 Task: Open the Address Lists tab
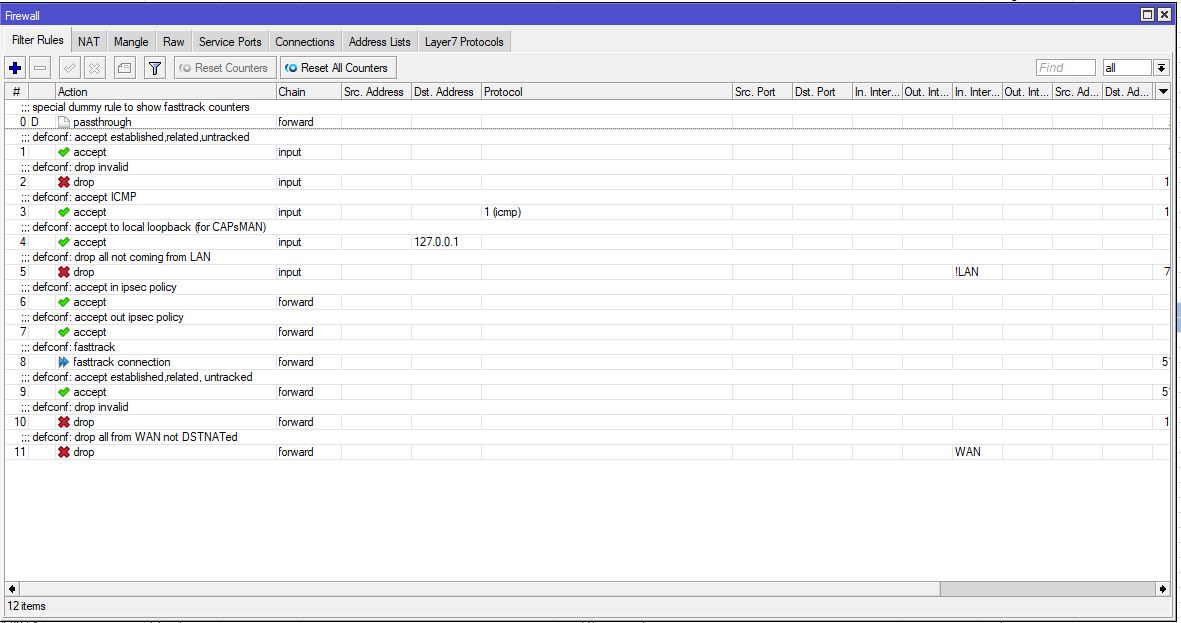[379, 42]
